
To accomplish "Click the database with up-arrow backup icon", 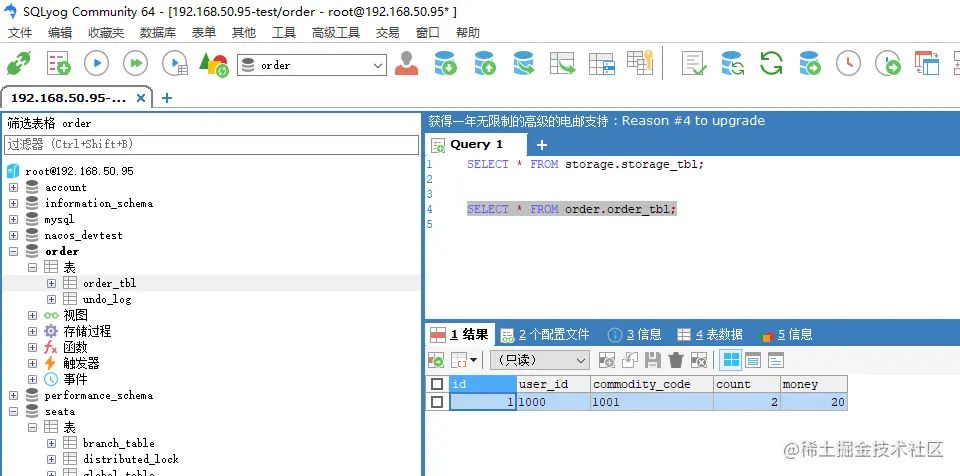I will click(485, 63).
